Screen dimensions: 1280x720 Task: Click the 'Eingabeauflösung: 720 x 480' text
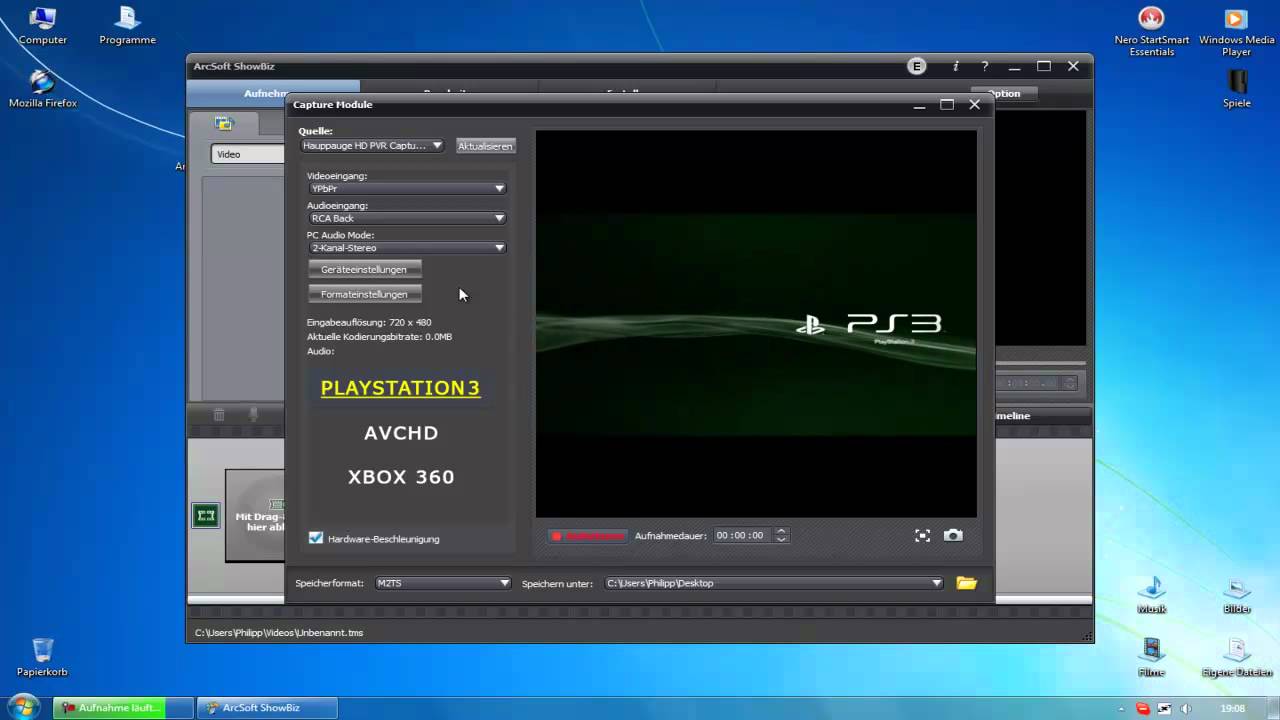pyautogui.click(x=369, y=322)
